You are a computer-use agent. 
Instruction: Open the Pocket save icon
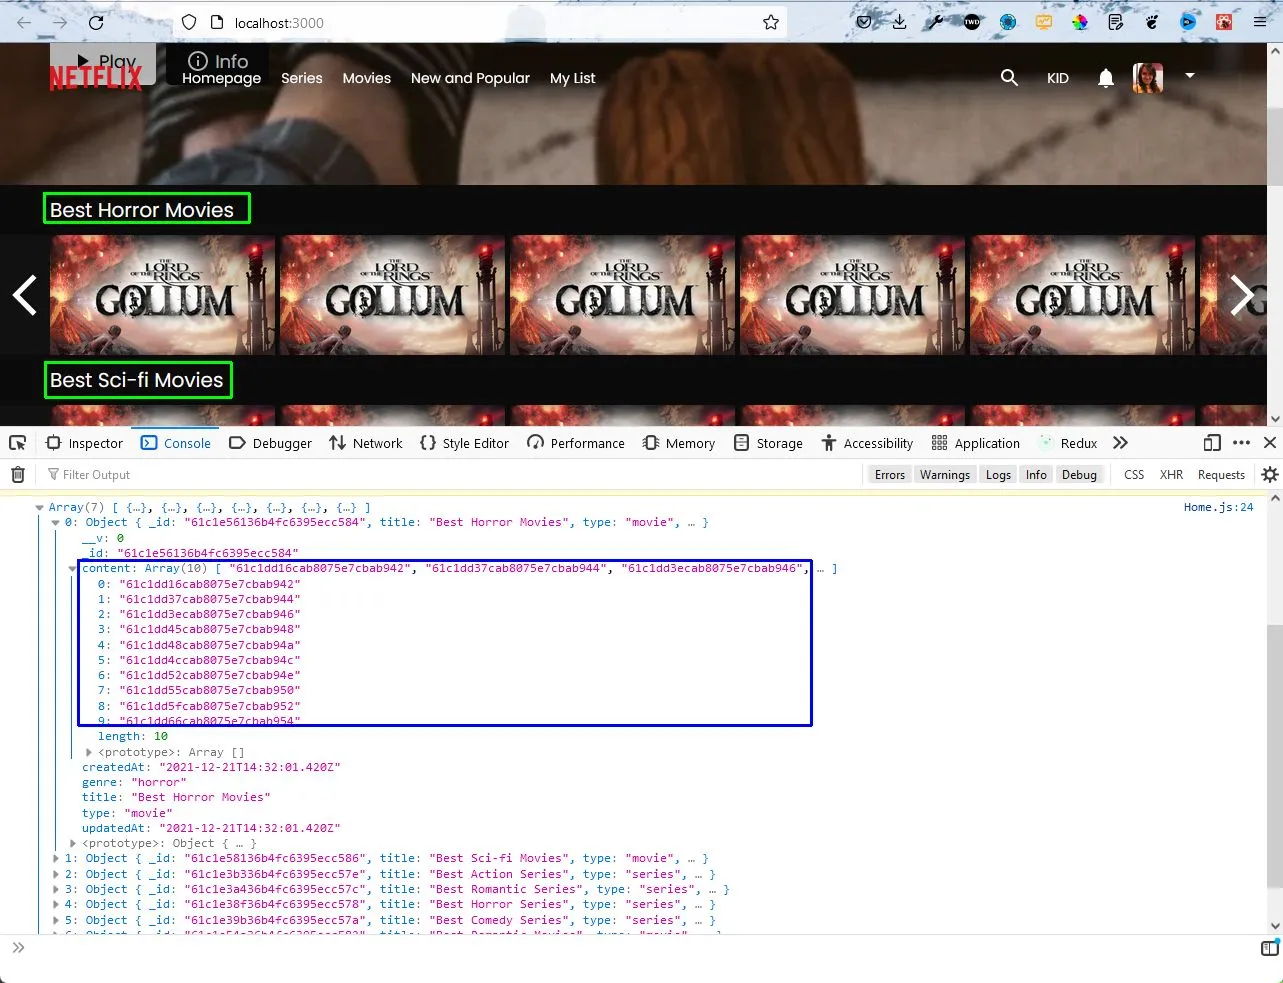pyautogui.click(x=864, y=22)
